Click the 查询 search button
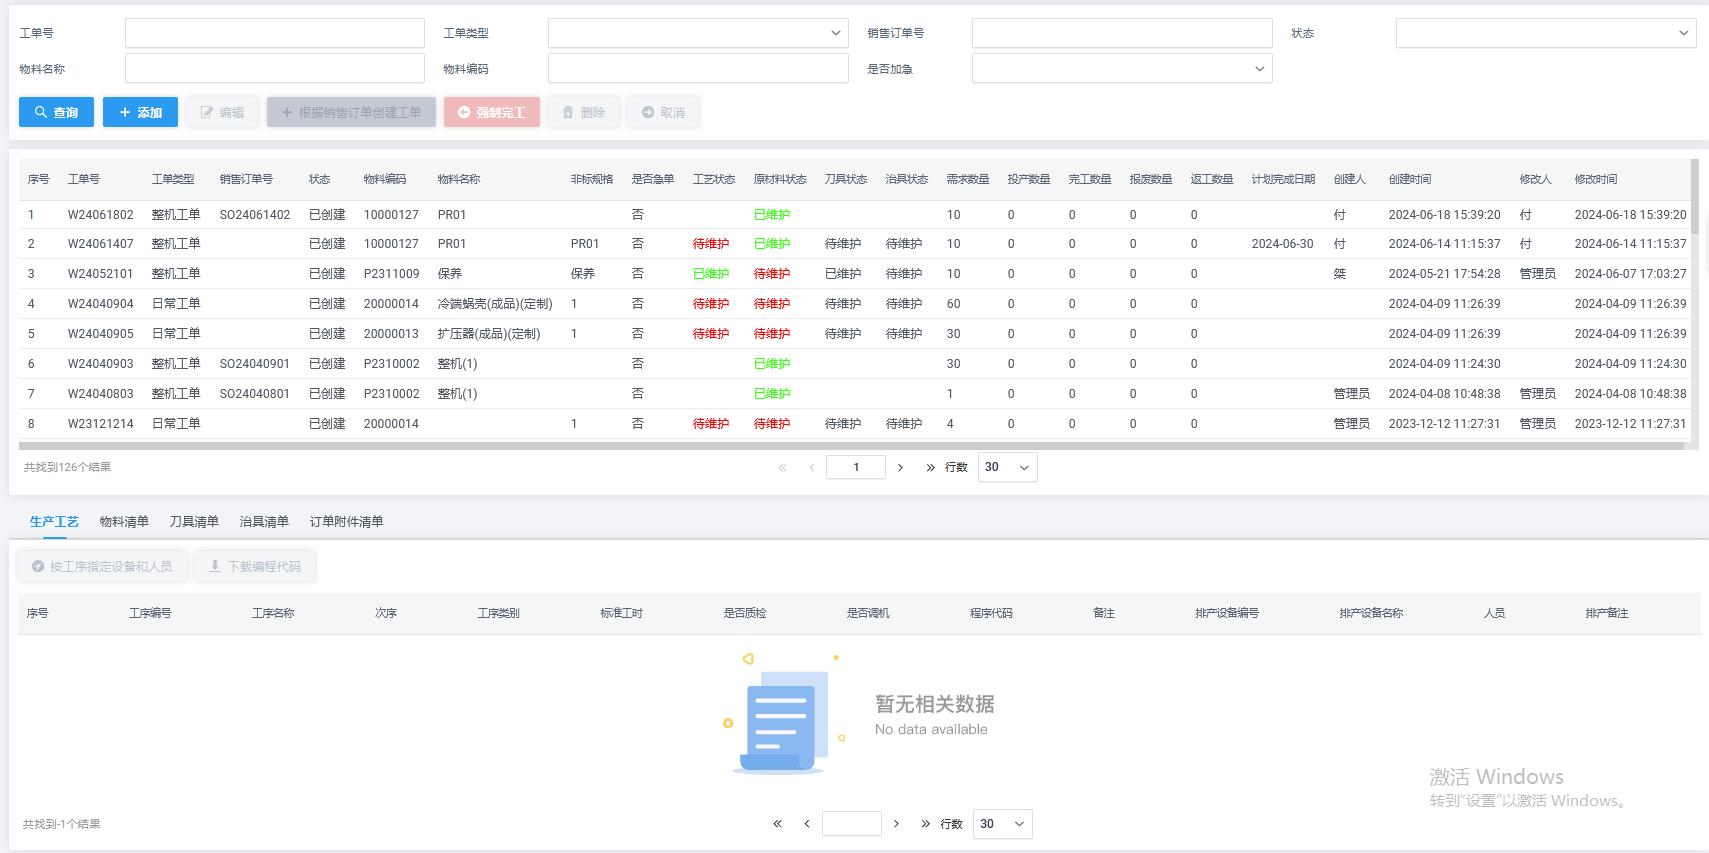The height and width of the screenshot is (853, 1709). click(56, 112)
